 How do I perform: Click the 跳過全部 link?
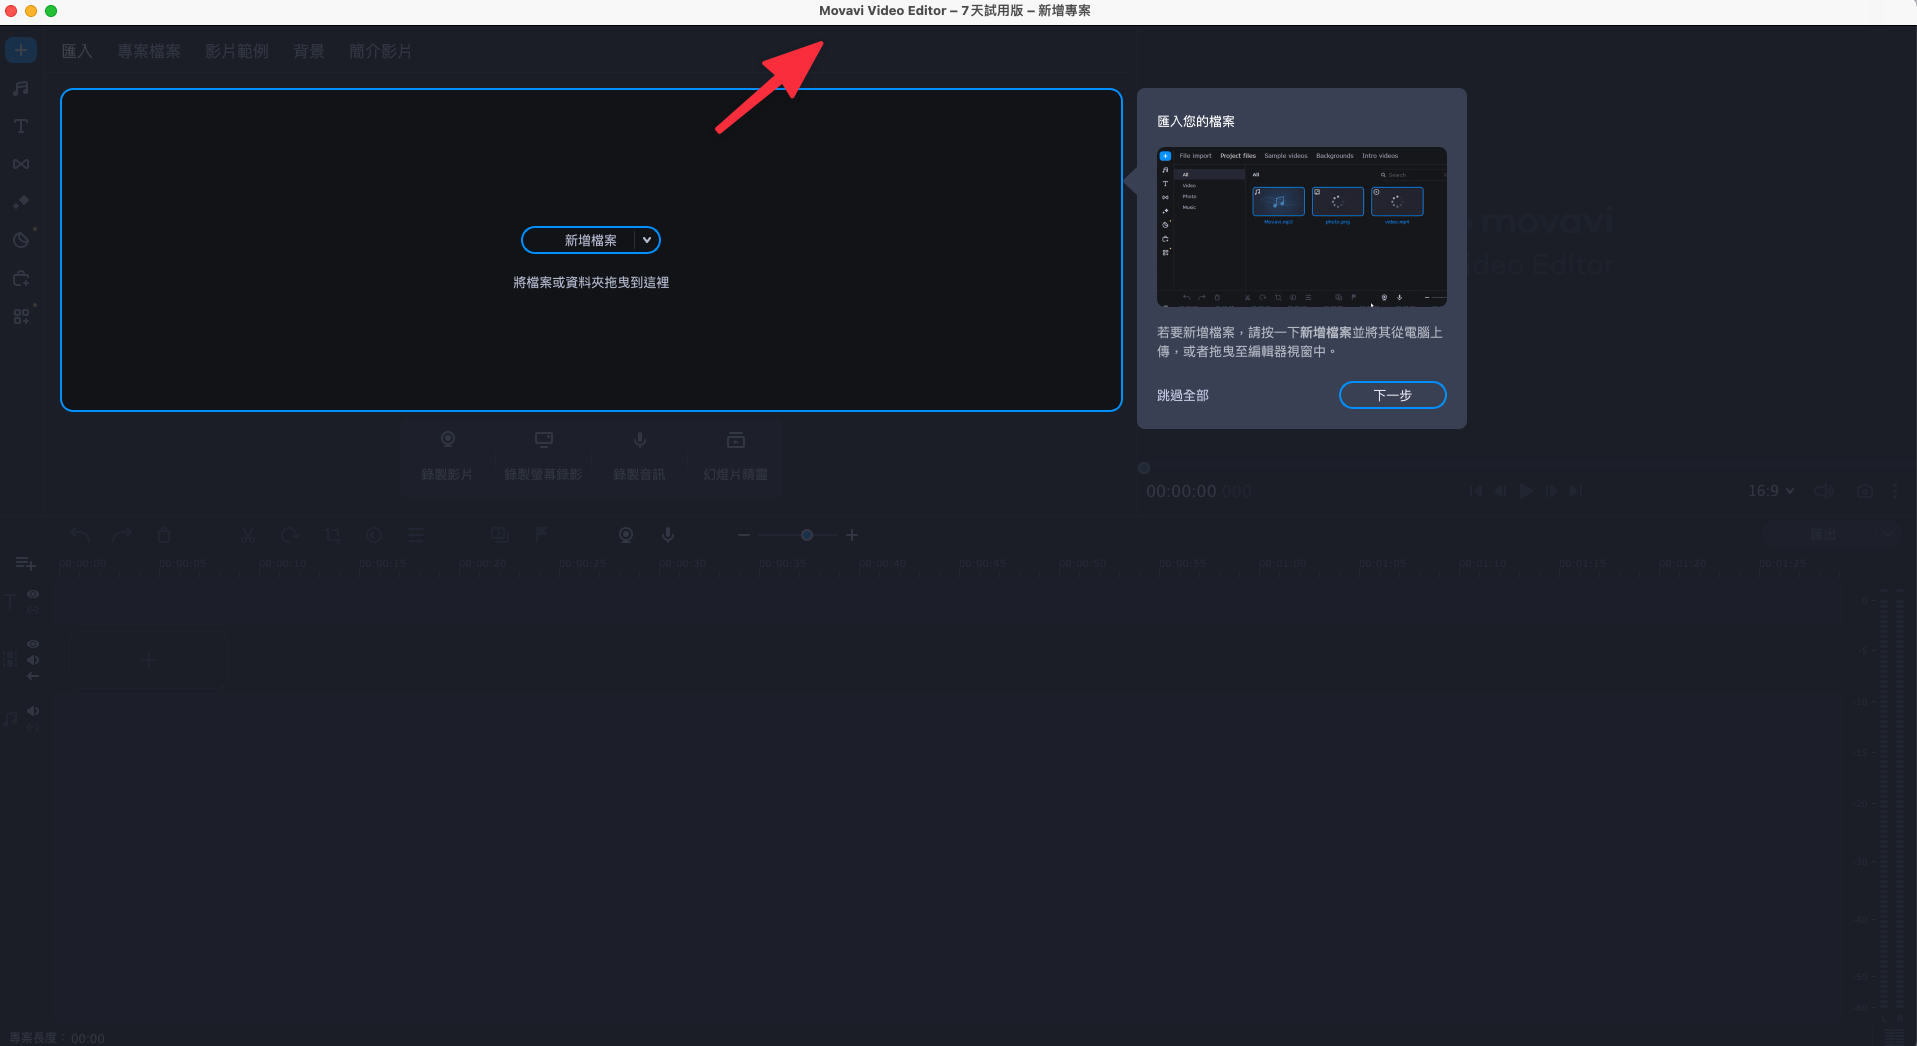tap(1183, 395)
